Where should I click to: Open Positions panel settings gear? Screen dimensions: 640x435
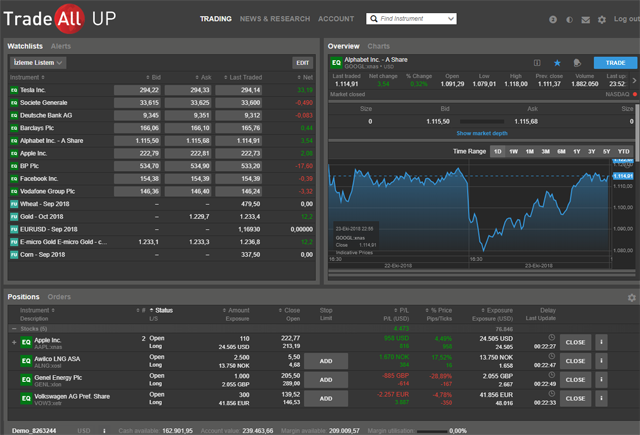[x=631, y=297]
